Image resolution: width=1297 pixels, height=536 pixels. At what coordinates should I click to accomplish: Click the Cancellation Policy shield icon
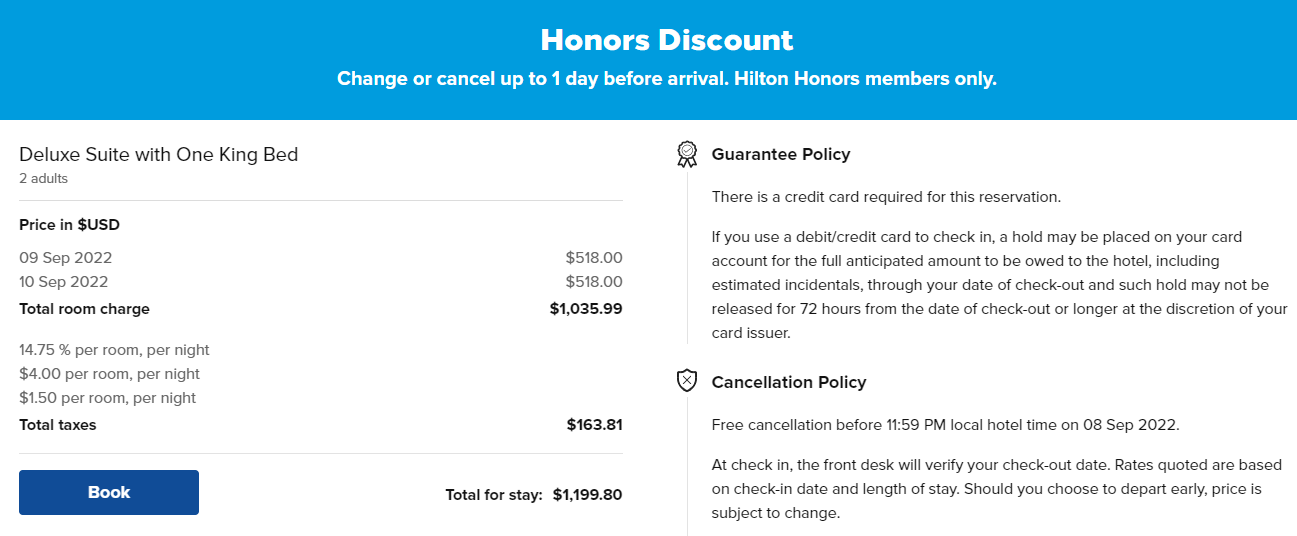[686, 381]
